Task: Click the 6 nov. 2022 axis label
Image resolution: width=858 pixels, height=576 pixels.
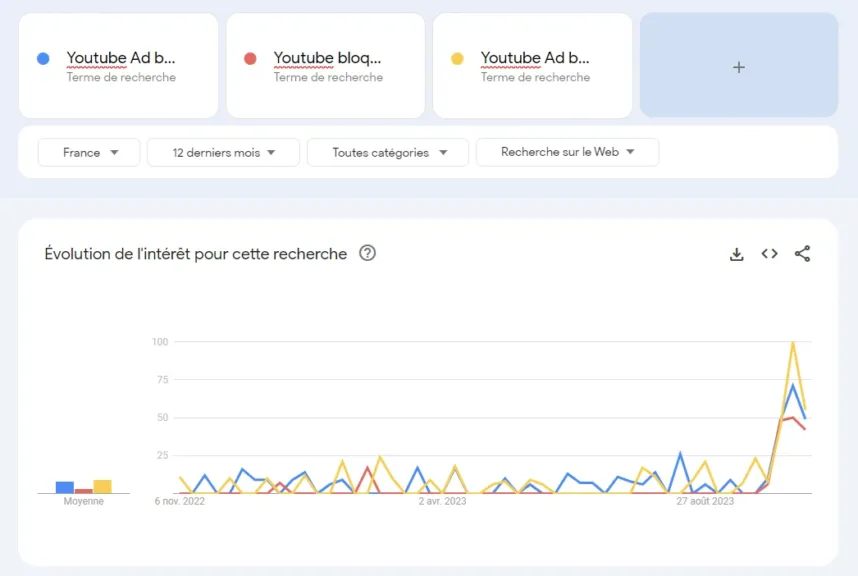Action: (179, 501)
